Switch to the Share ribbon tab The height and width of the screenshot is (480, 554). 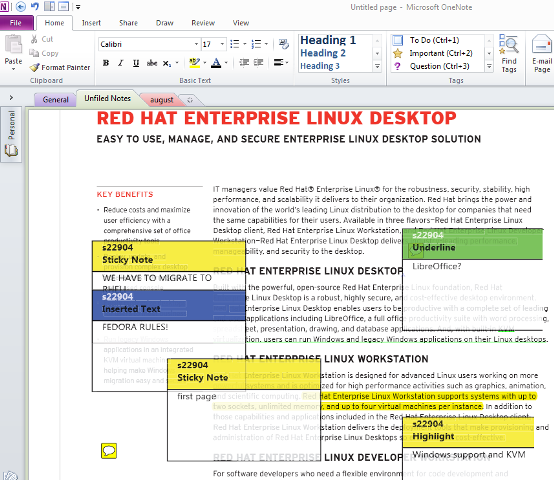point(128,23)
